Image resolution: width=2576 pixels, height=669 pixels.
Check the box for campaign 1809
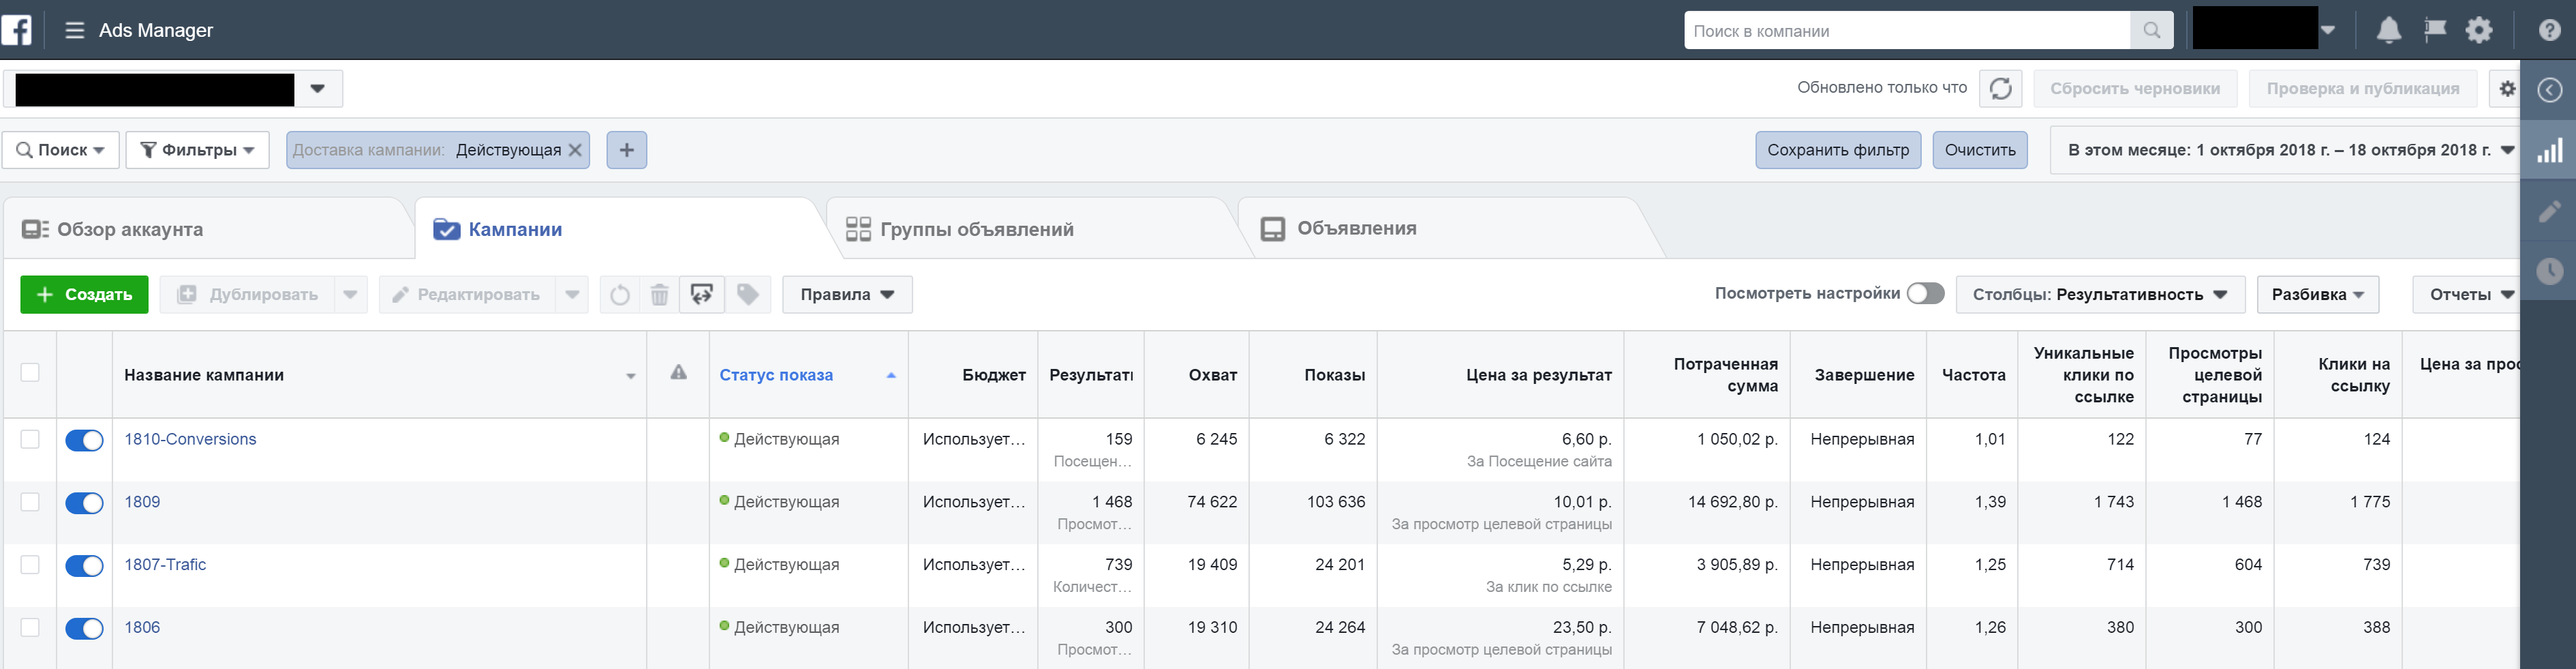click(30, 502)
